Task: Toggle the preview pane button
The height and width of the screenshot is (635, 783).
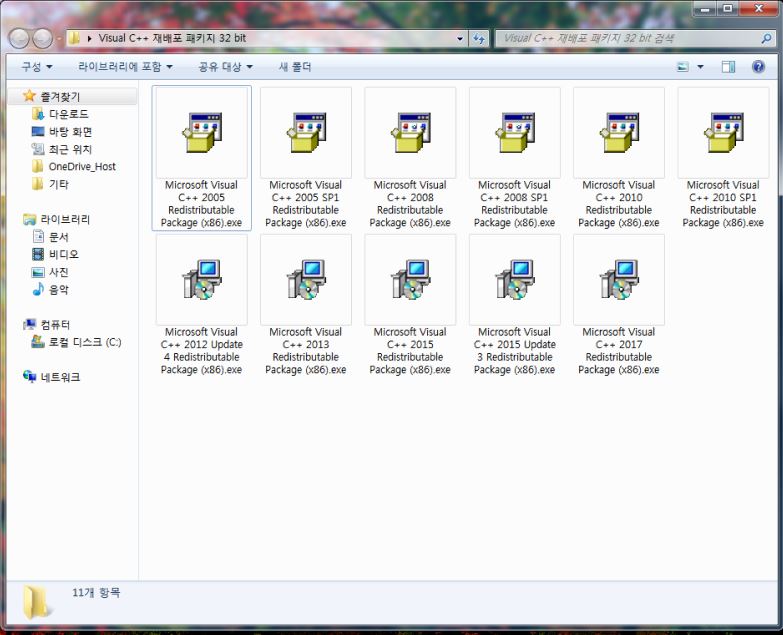Action: click(x=728, y=67)
